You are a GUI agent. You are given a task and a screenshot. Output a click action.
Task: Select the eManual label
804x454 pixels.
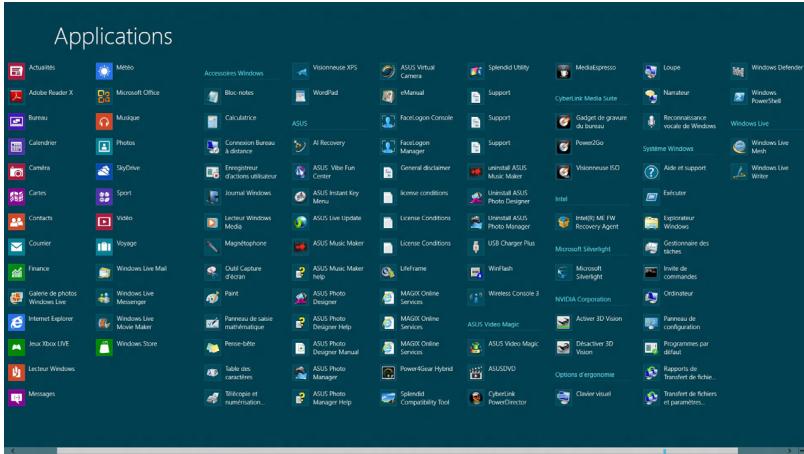[x=412, y=93]
